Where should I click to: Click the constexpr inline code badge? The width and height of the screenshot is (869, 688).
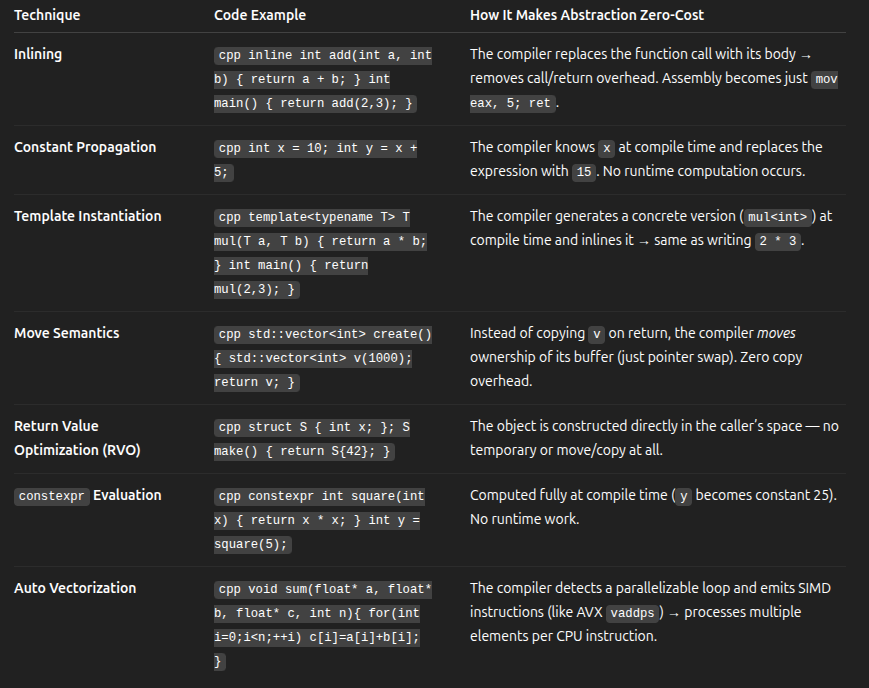pyautogui.click(x=52, y=496)
